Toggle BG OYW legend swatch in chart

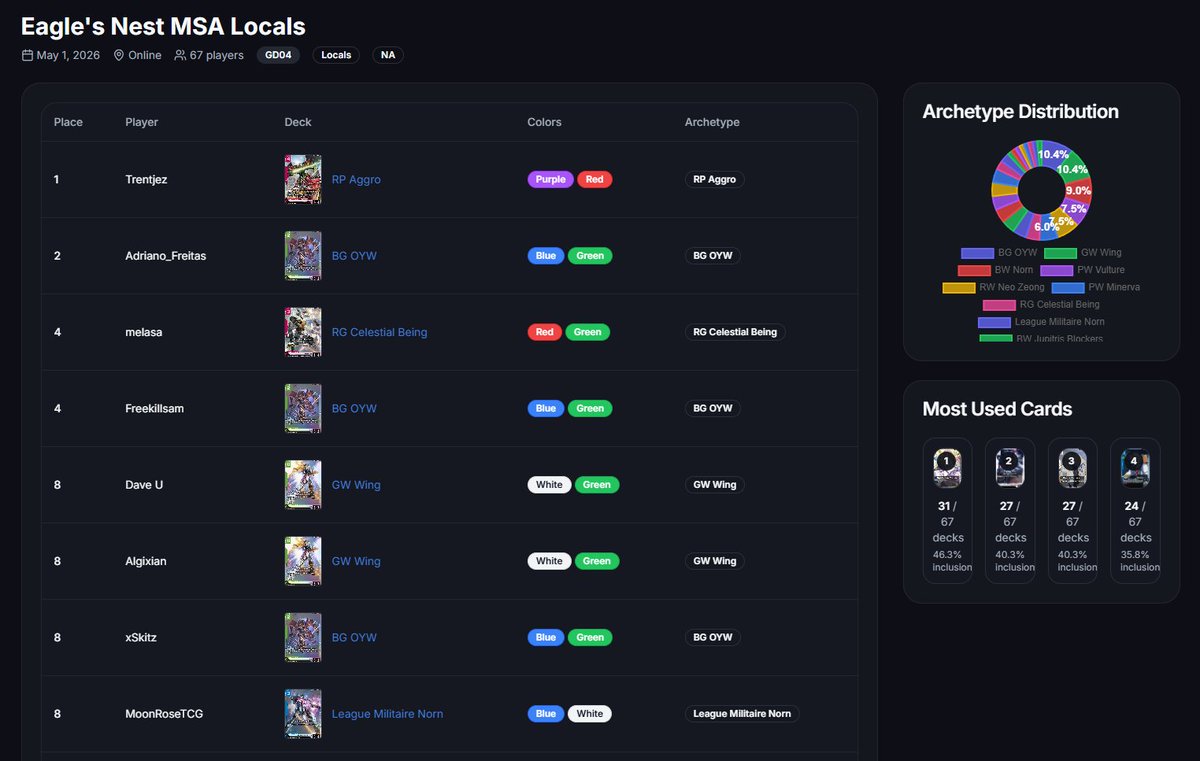(x=977, y=253)
